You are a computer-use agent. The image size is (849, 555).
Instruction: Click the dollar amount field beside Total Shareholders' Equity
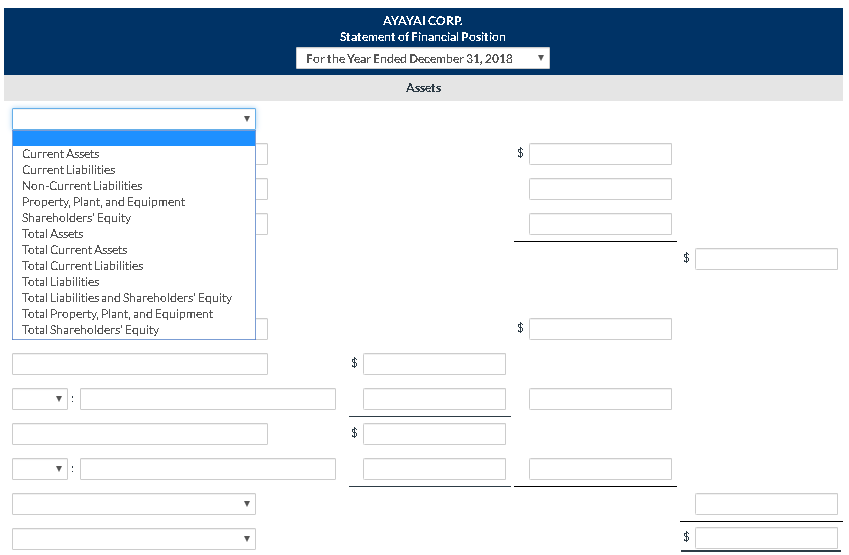point(600,329)
